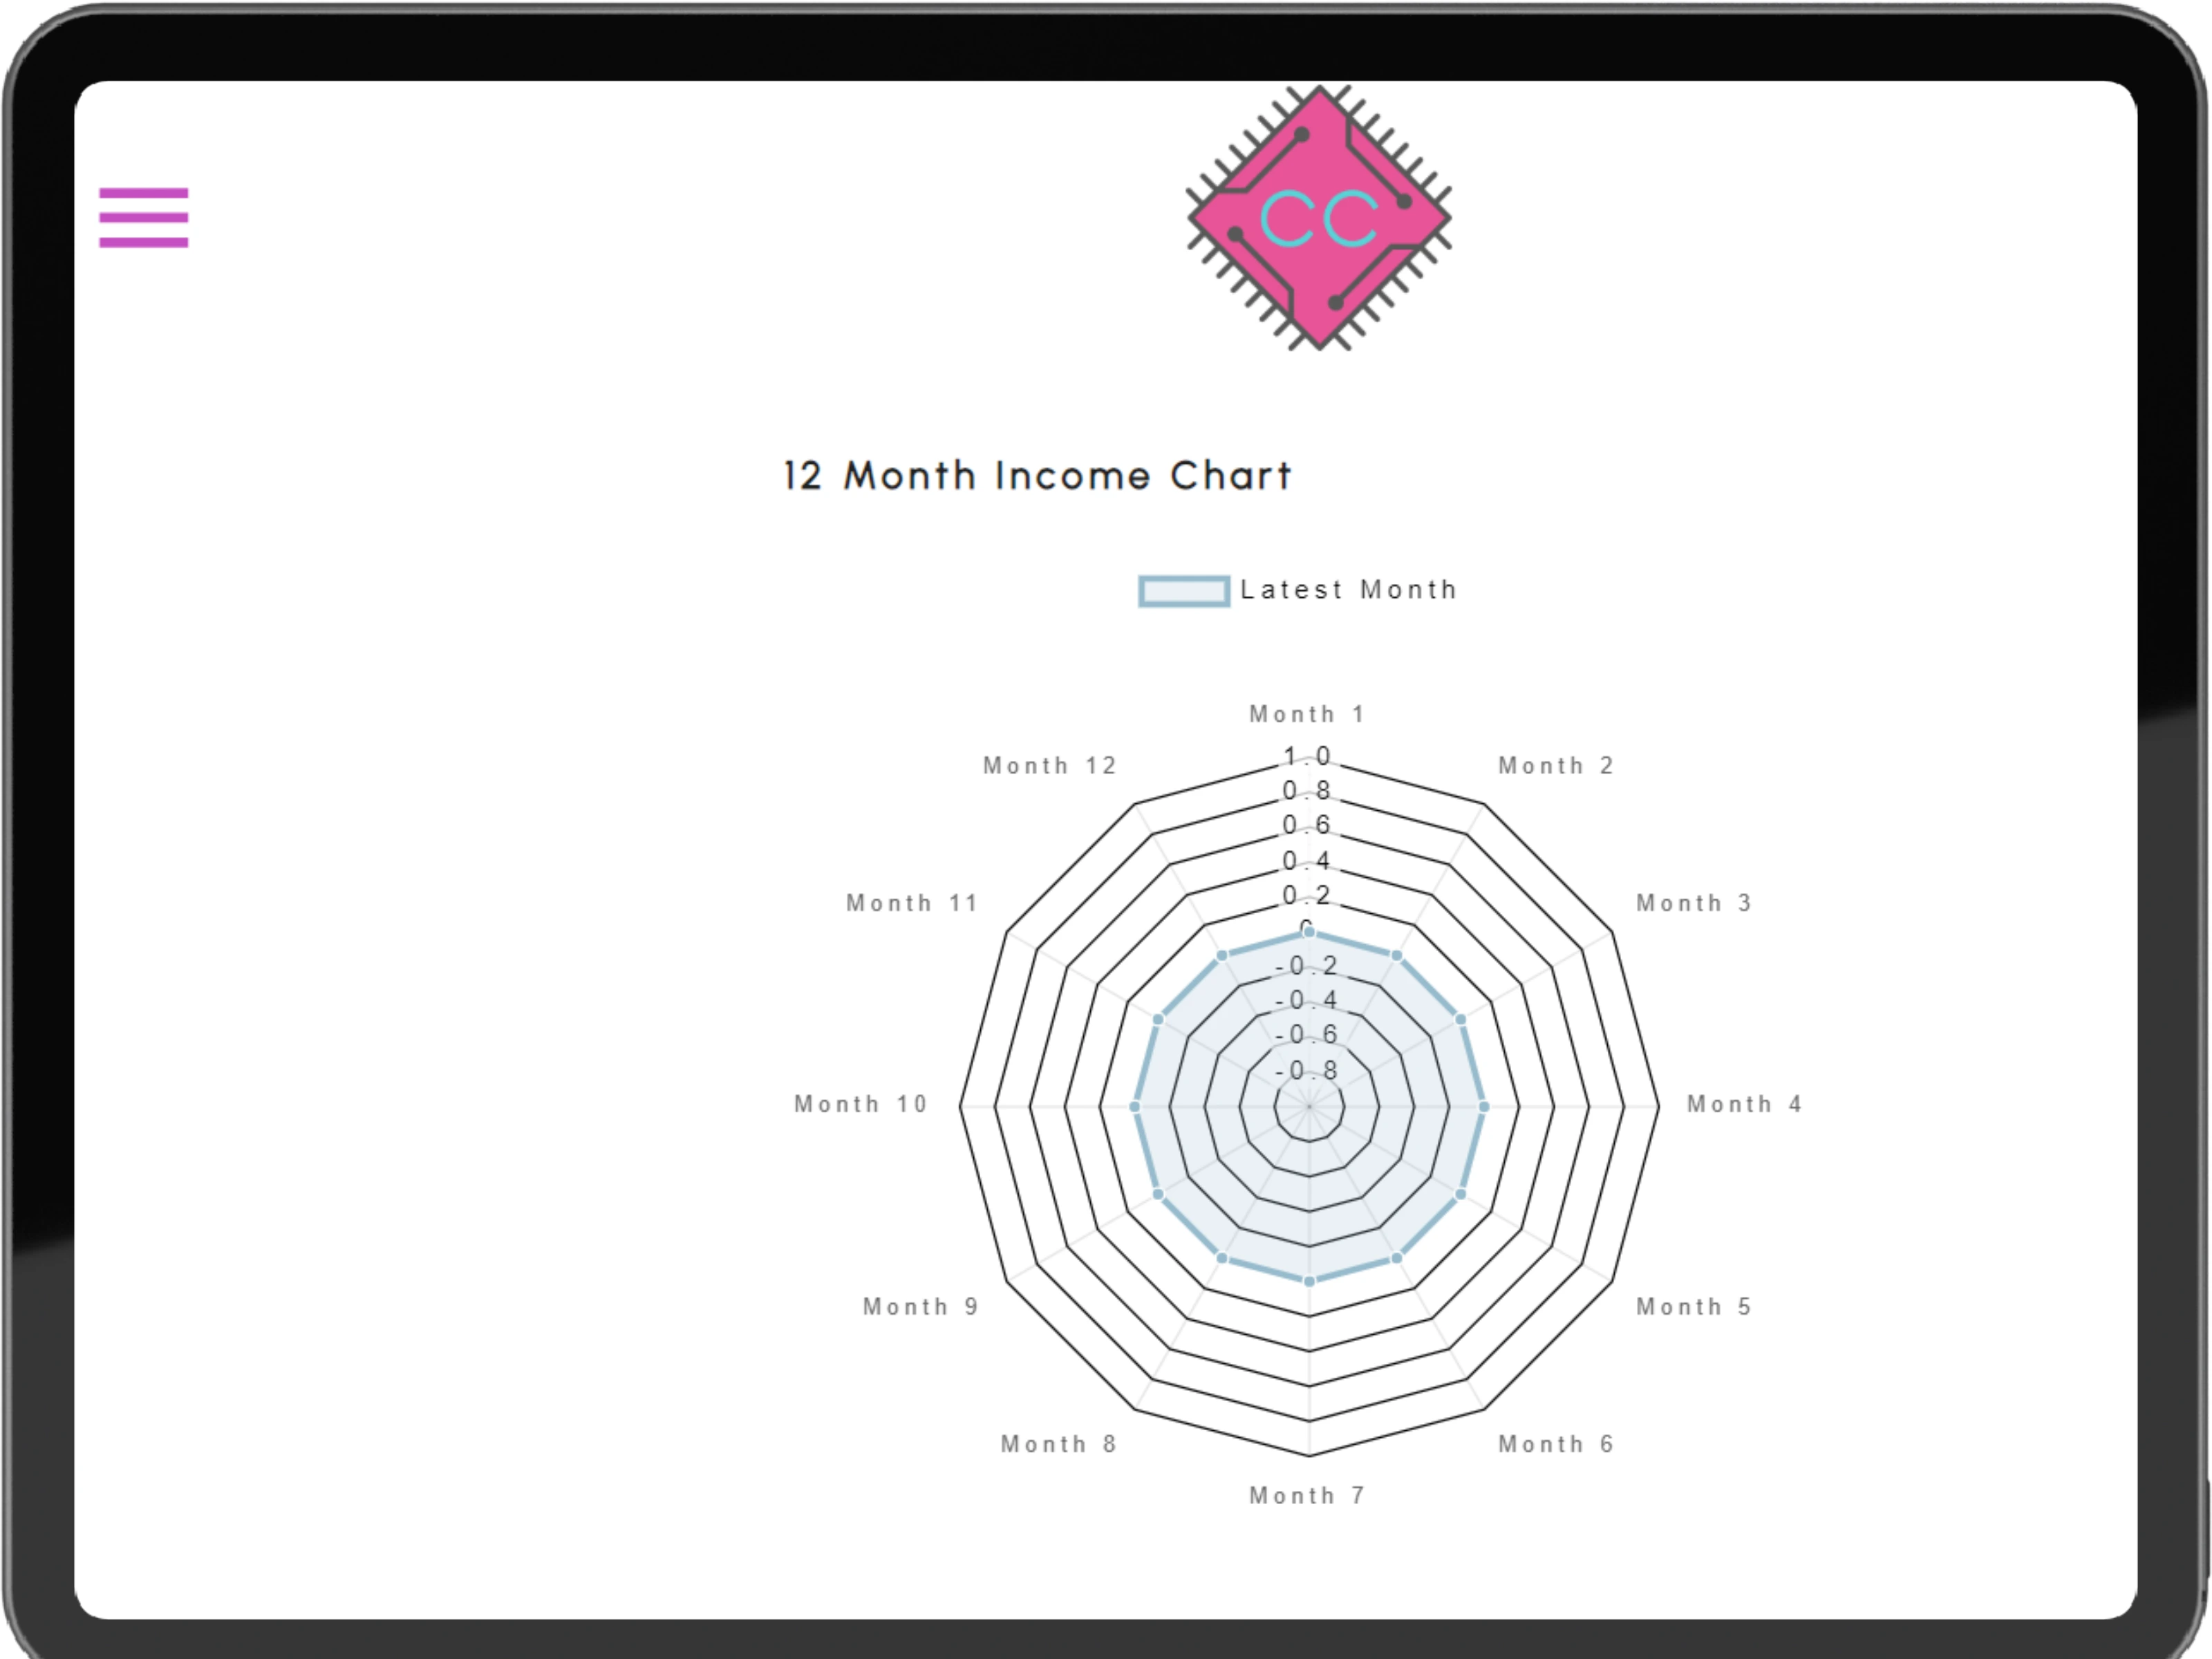Screen dimensions: 2212x1659
Task: Click the Month 8 data point
Action: [1221, 1258]
